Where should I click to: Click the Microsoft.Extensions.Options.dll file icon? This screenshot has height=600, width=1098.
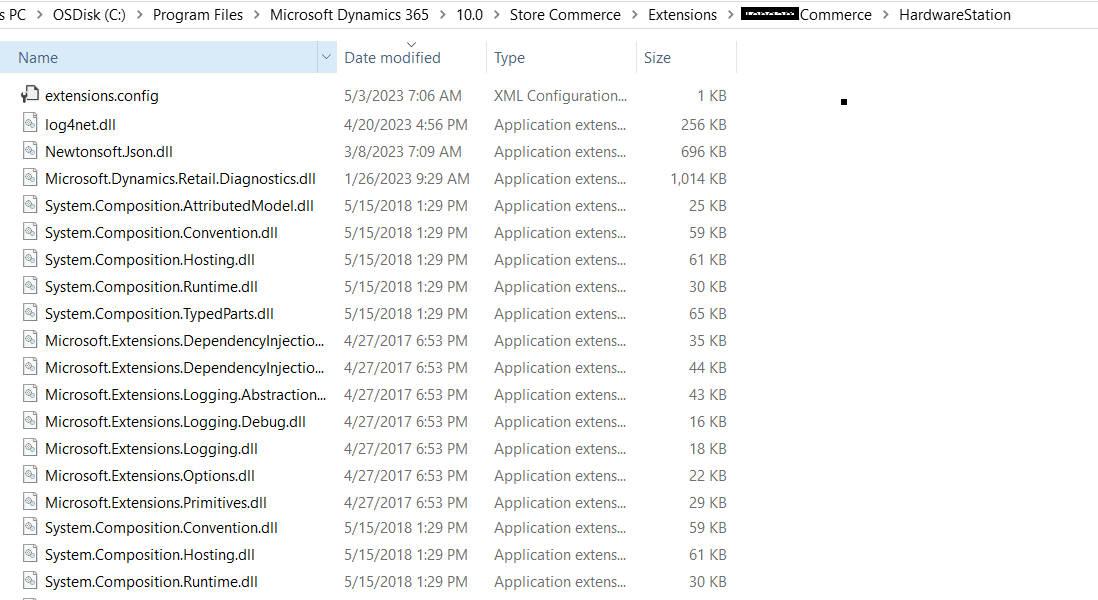(29, 474)
